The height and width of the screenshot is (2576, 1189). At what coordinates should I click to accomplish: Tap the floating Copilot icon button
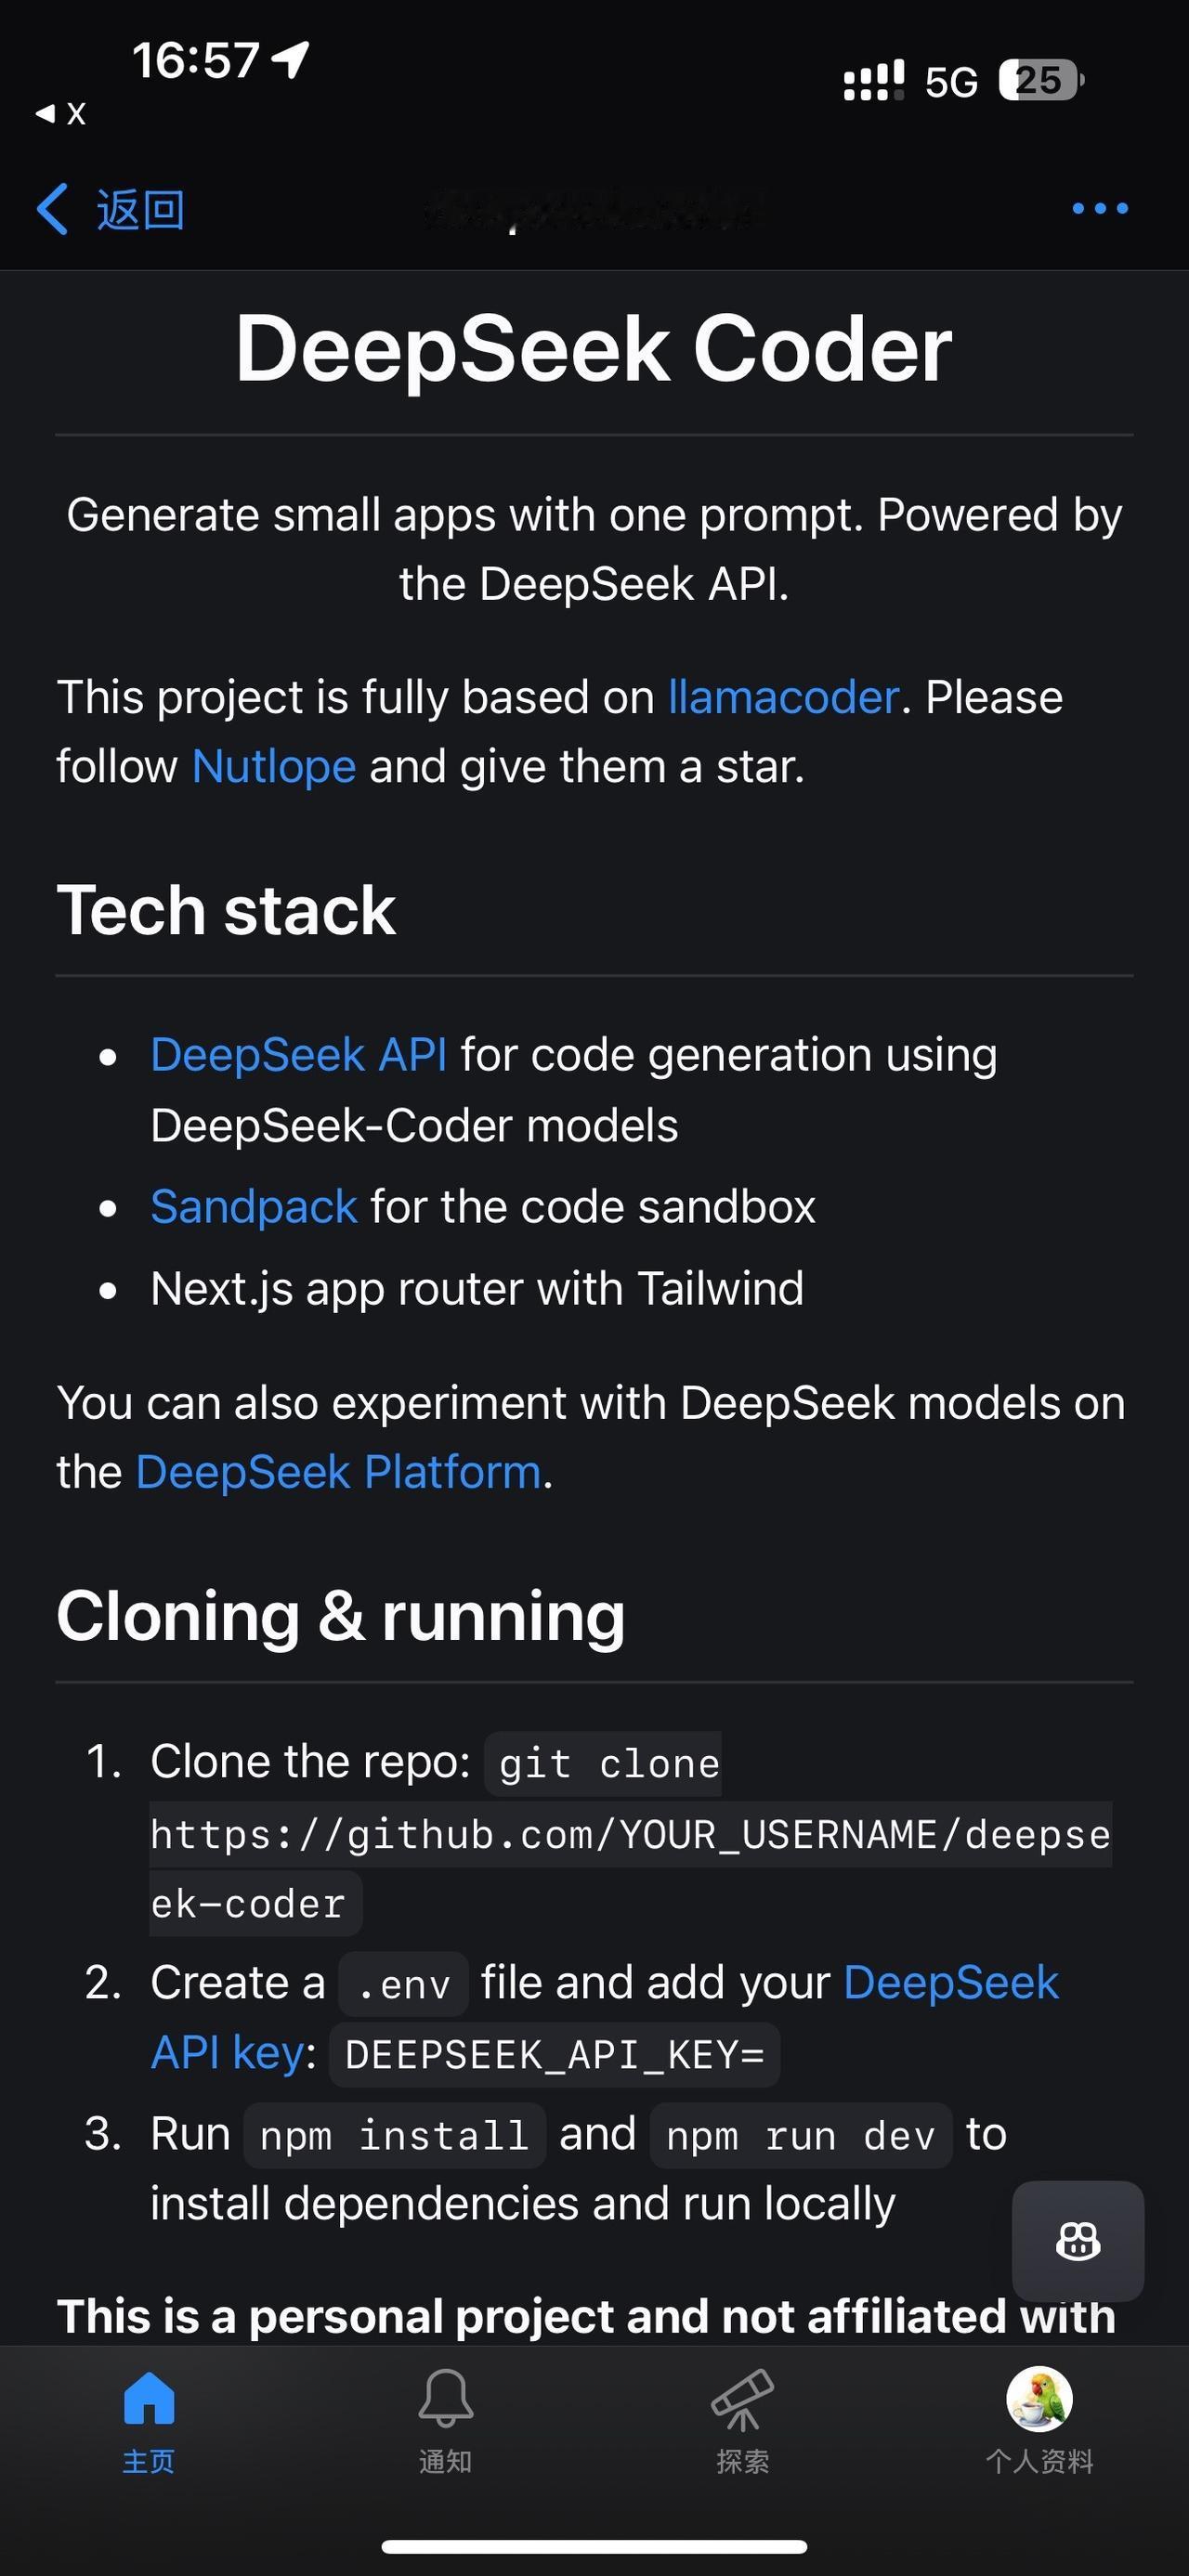pyautogui.click(x=1078, y=2241)
